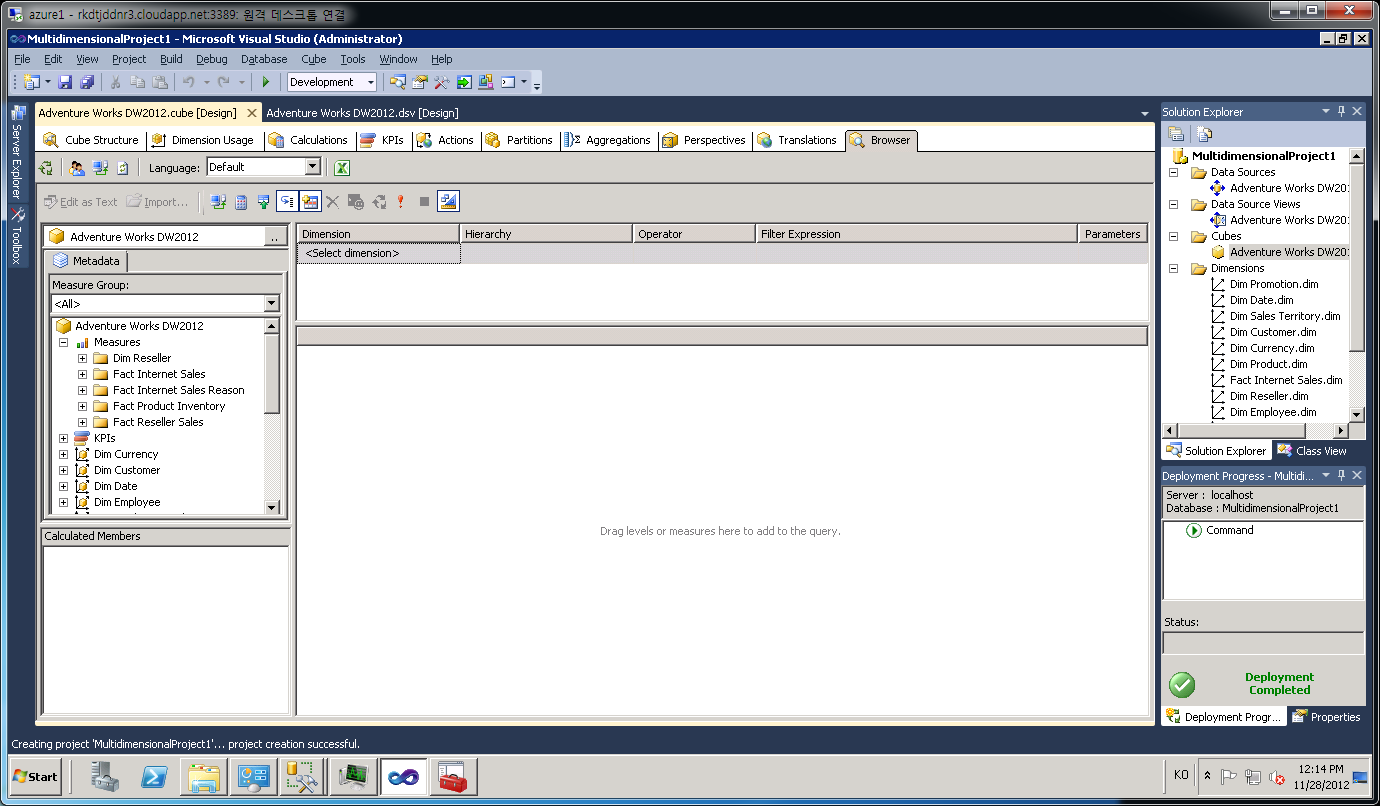Open Windows Explorer from the taskbar
The width and height of the screenshot is (1380, 806).
204,776
